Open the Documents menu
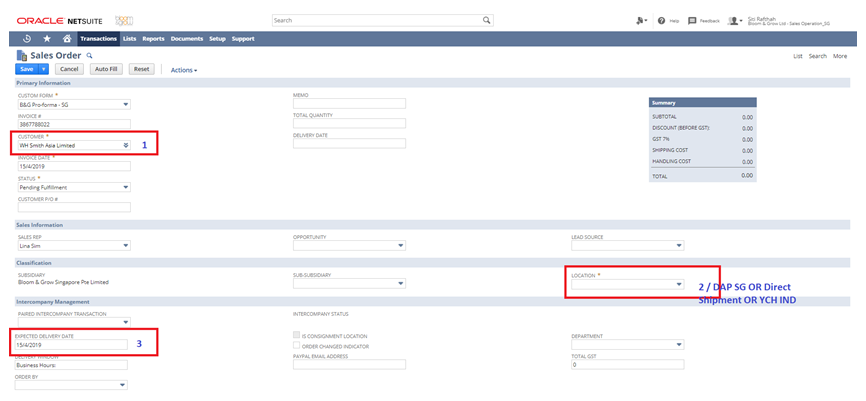The height and width of the screenshot is (401, 866). [187, 39]
